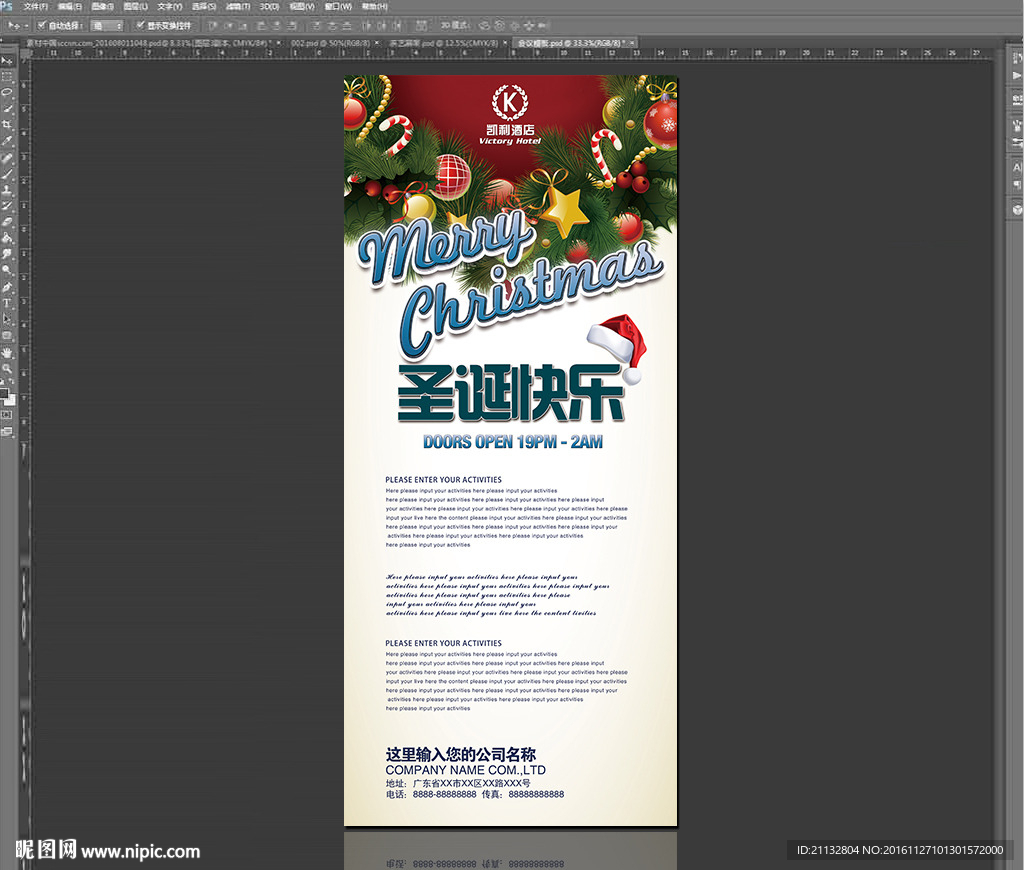Select the Eyedropper tool
The width and height of the screenshot is (1024, 870).
click(7, 140)
